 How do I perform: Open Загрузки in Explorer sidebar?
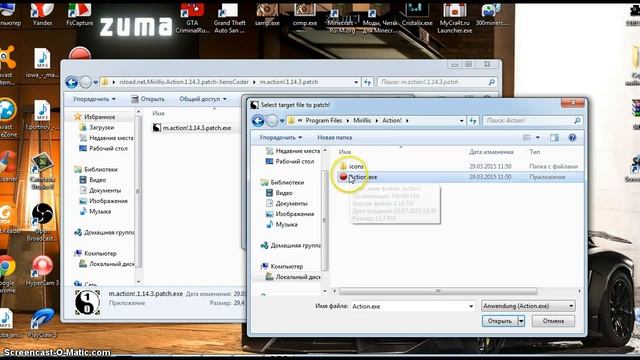(97, 127)
